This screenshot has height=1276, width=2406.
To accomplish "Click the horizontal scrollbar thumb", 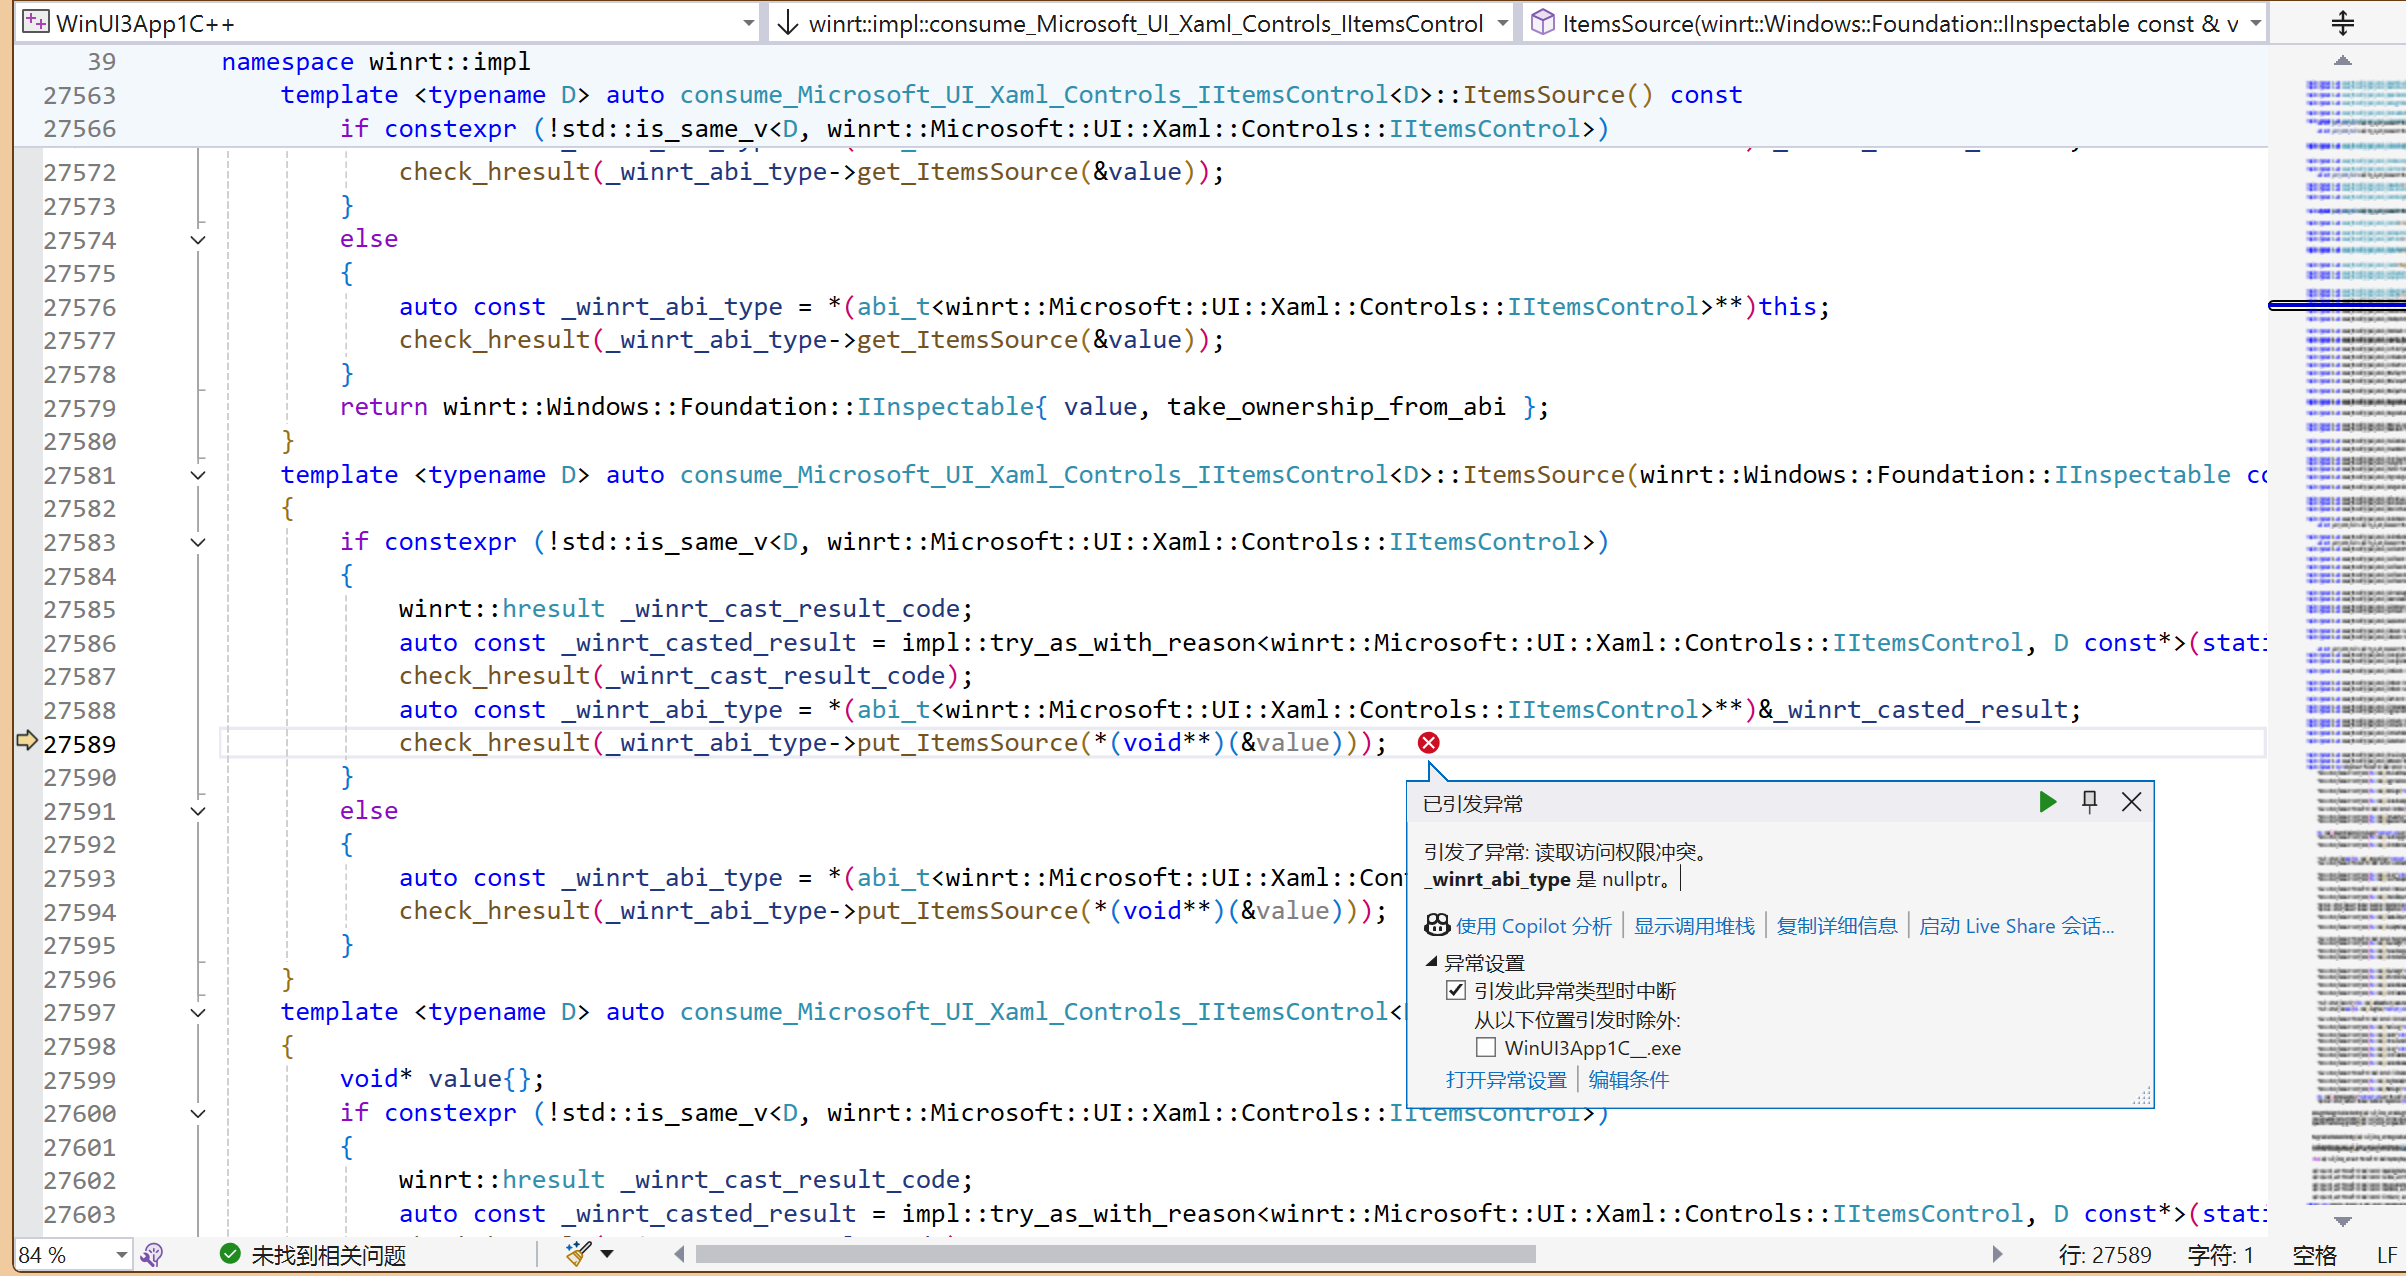I will tap(1115, 1254).
